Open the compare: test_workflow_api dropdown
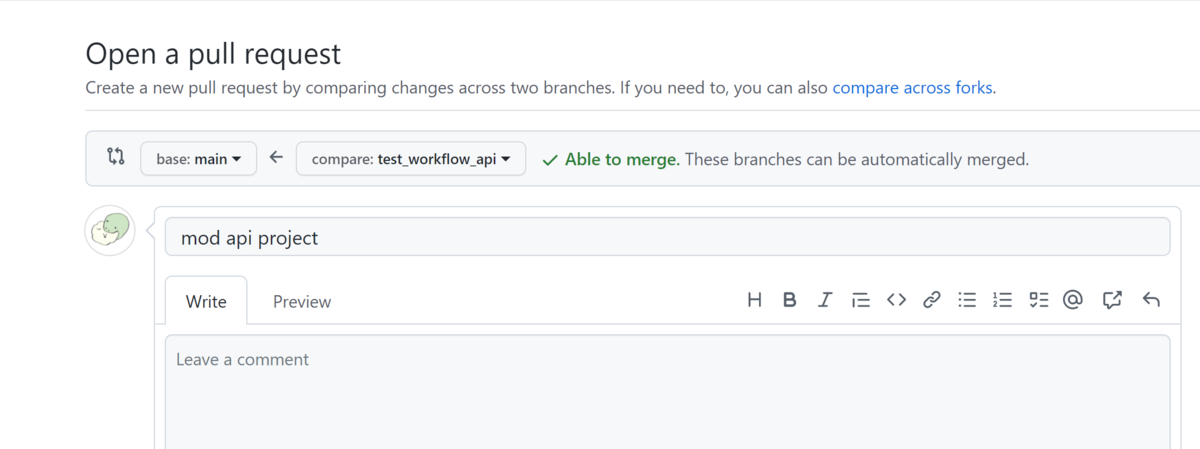Viewport: 1200px width, 449px height. point(411,158)
